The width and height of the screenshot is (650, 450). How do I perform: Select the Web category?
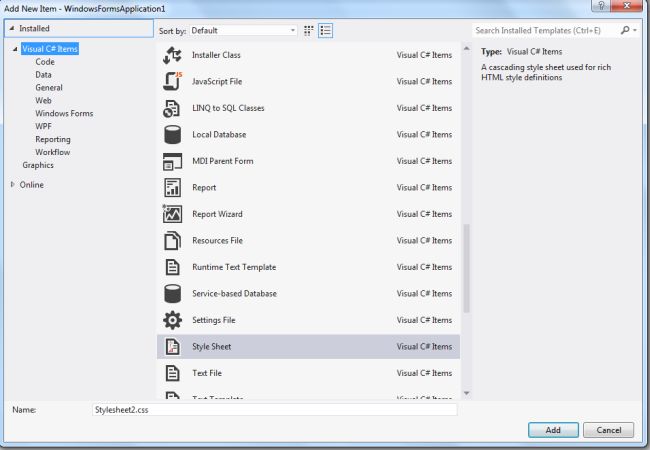pyautogui.click(x=43, y=100)
